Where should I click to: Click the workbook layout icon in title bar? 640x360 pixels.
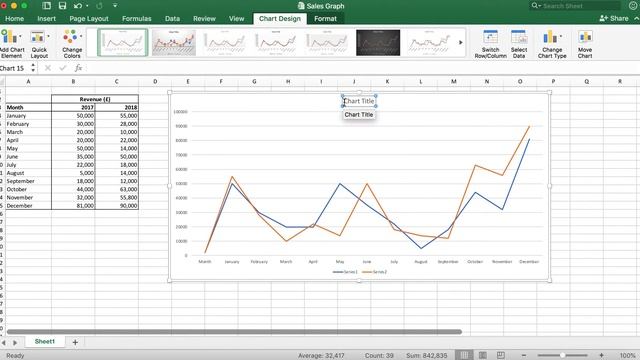click(47, 6)
